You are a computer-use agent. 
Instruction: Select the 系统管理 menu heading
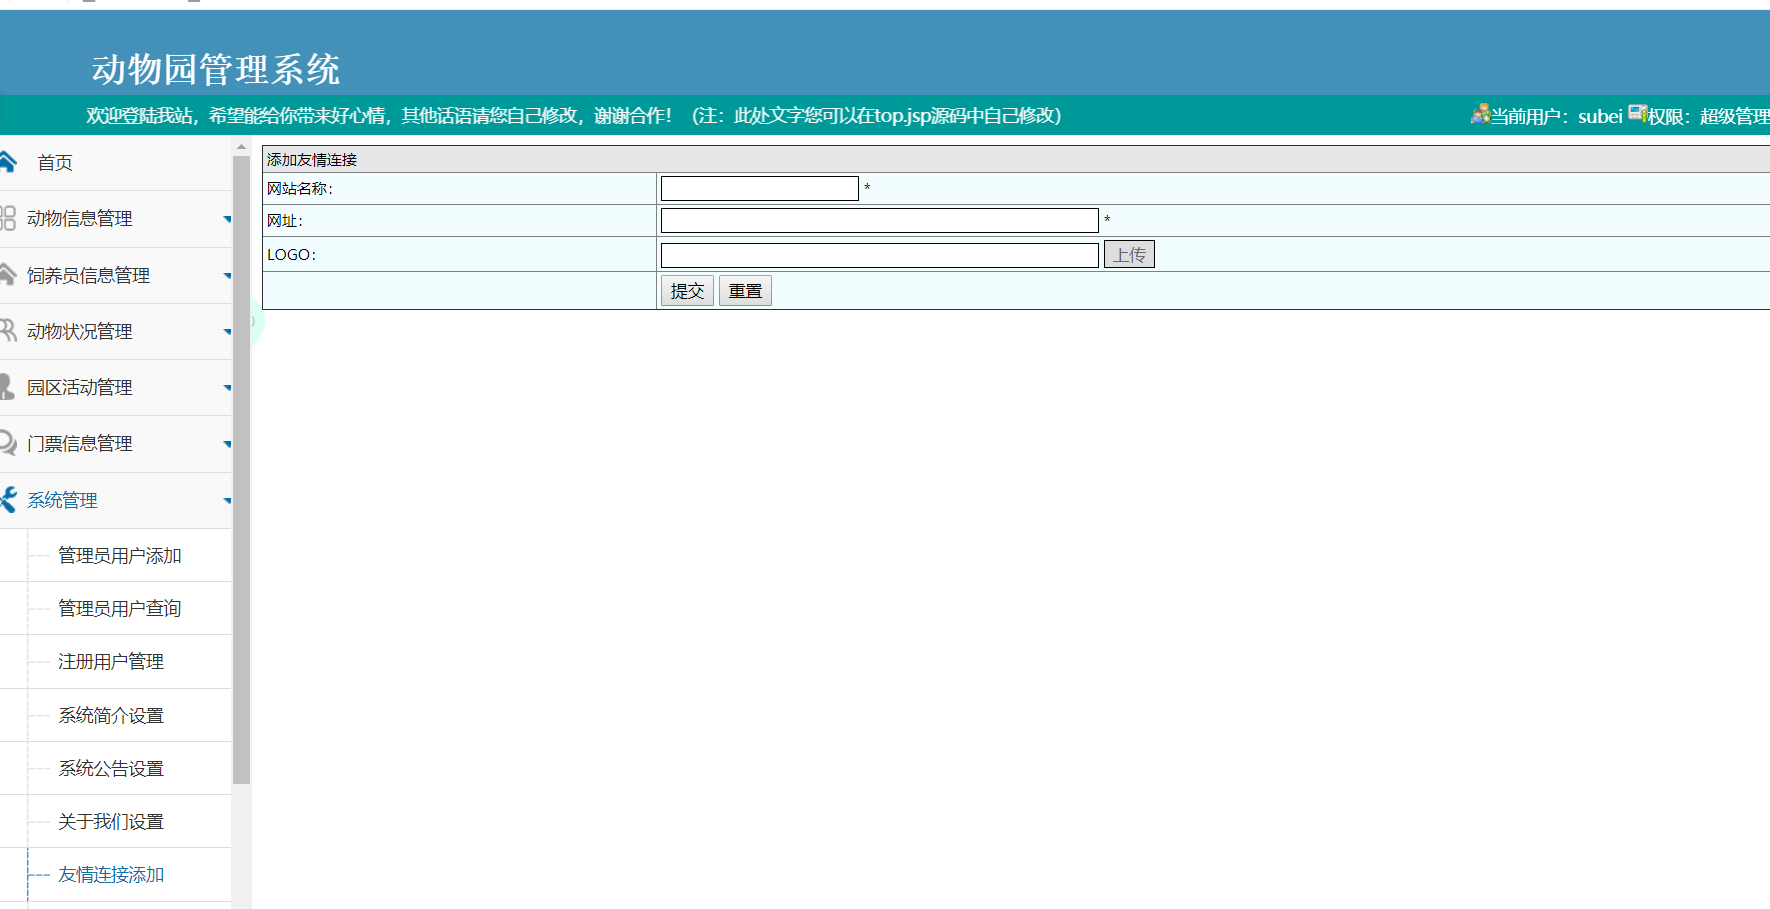pos(62,500)
